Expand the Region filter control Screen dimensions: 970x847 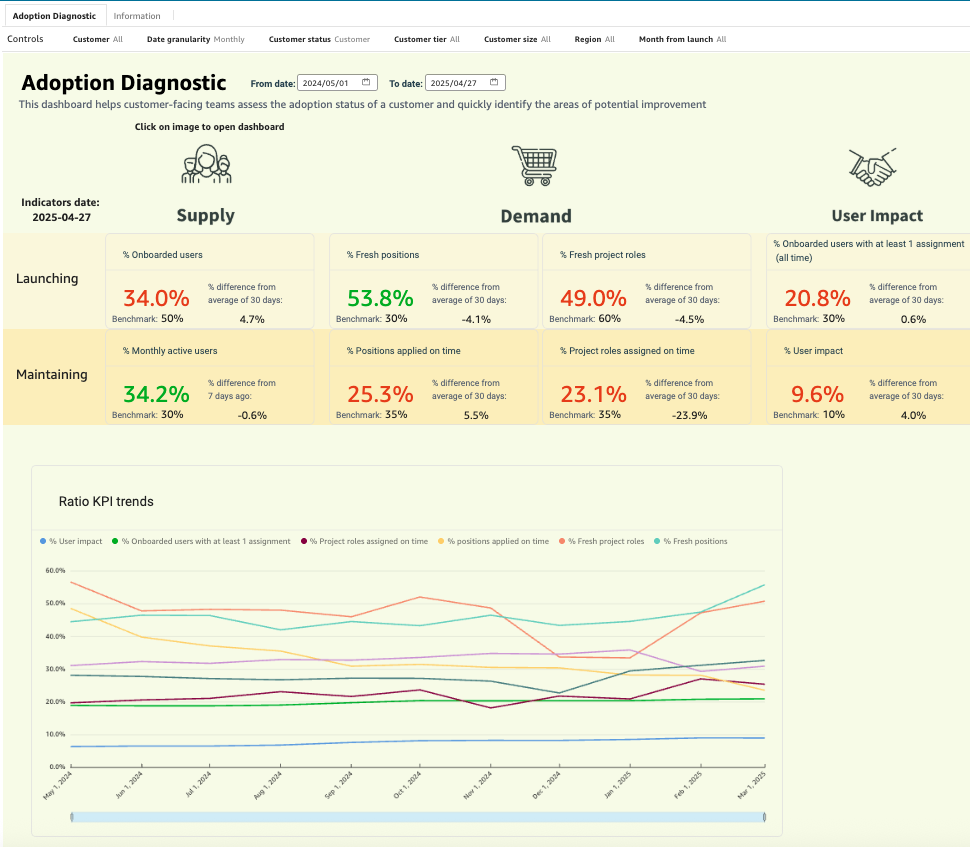pos(594,39)
